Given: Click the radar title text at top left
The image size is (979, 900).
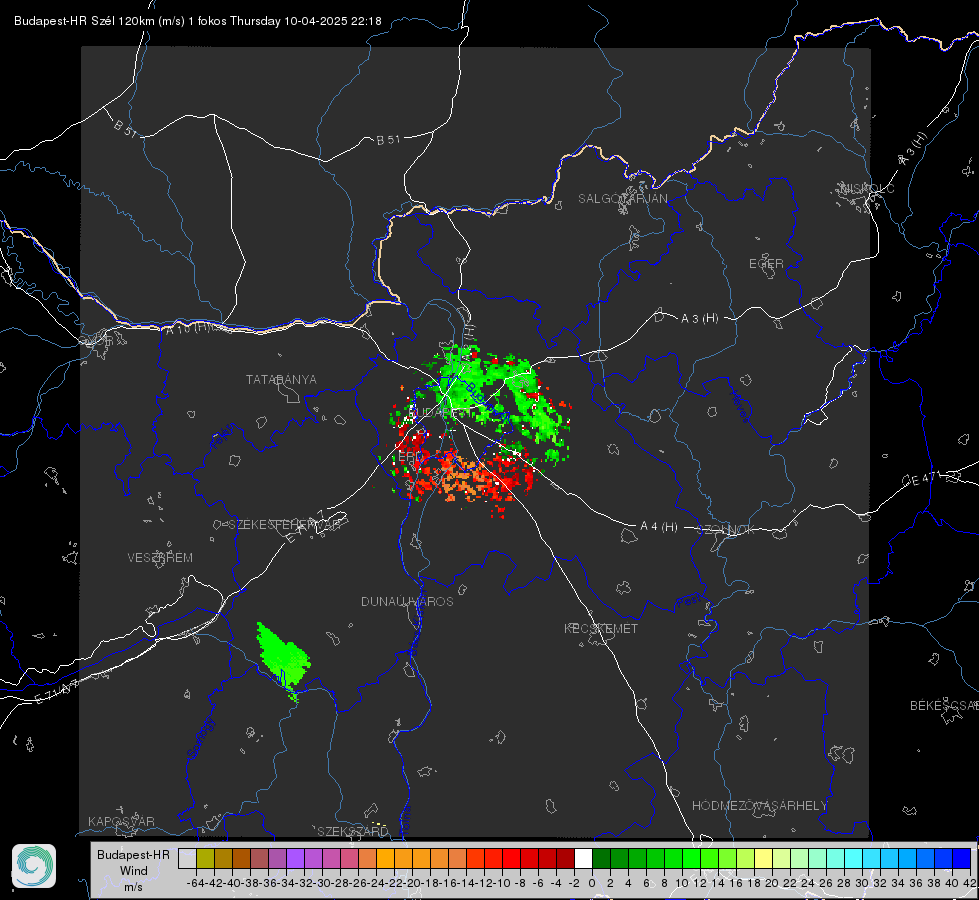Looking at the screenshot, I should pos(197,21).
